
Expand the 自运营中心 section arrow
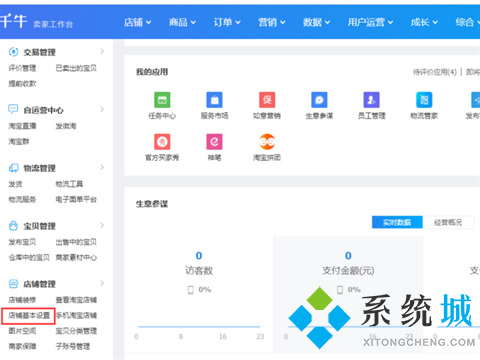coord(102,109)
